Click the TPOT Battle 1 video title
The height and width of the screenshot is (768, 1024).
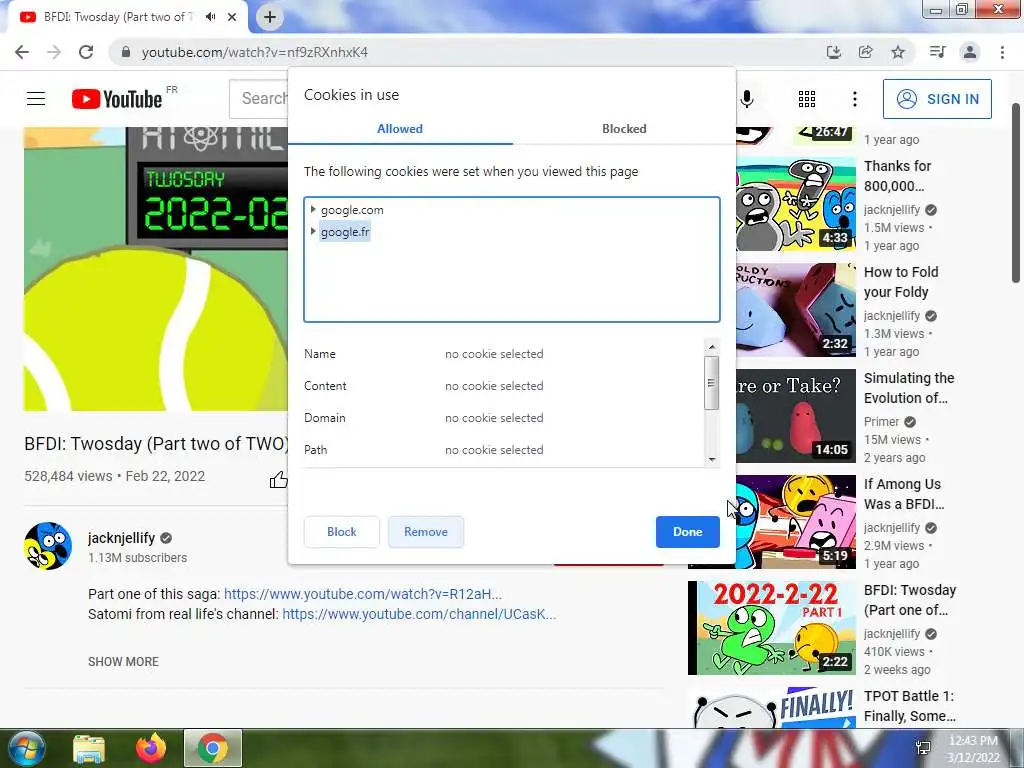click(x=910, y=706)
